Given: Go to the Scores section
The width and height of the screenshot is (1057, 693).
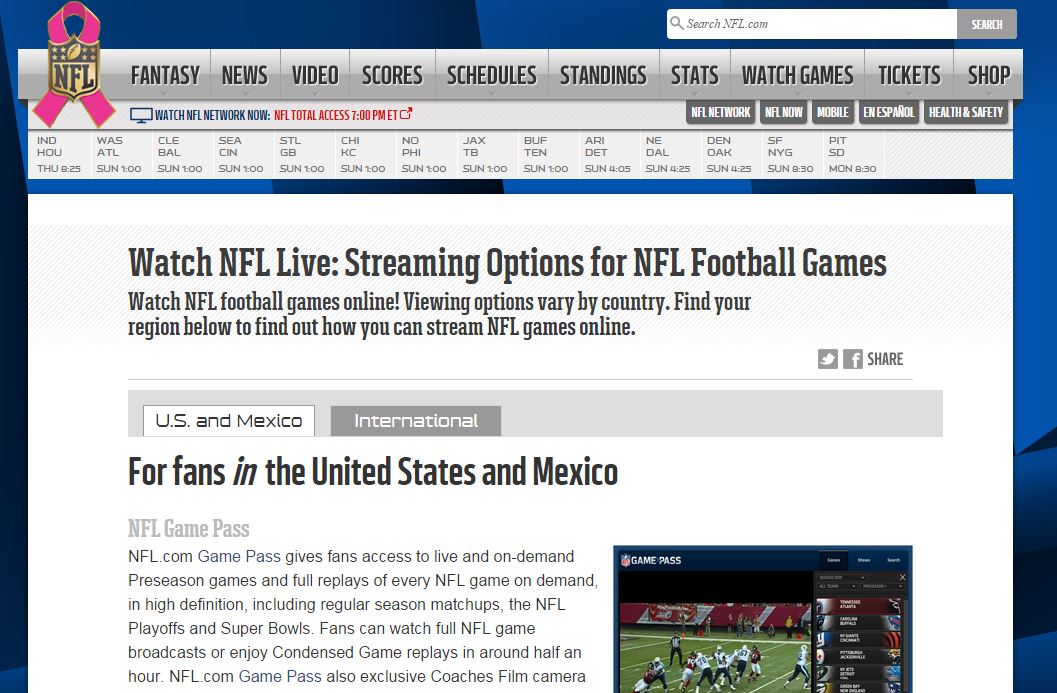Looking at the screenshot, I should click(x=392, y=75).
